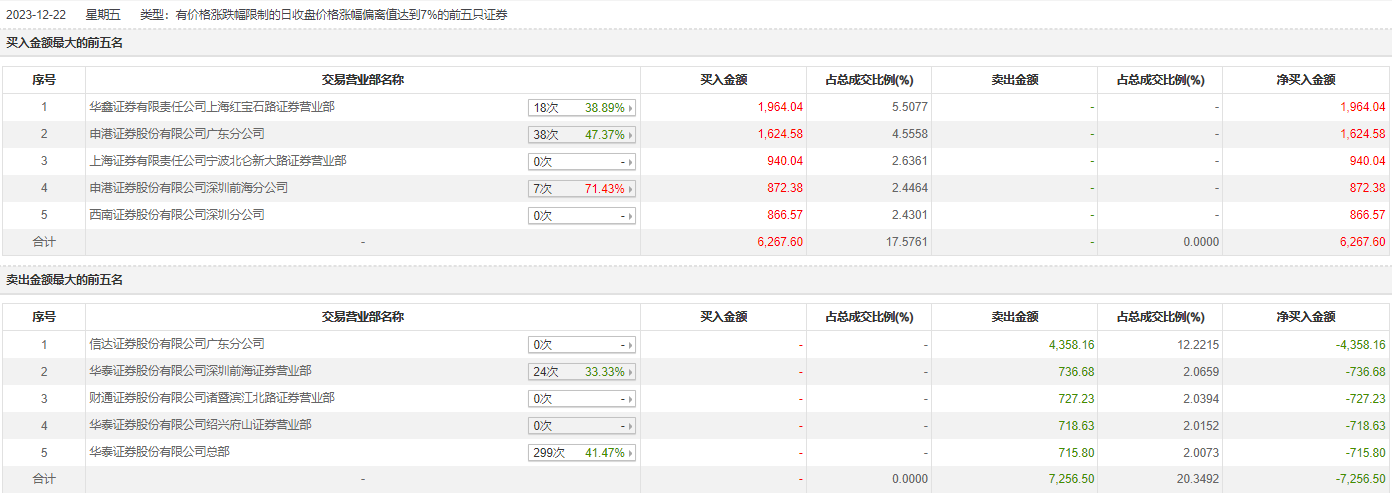Click 净买入金额 header in sell table
Image resolution: width=1392 pixels, height=493 pixels.
(x=1305, y=317)
